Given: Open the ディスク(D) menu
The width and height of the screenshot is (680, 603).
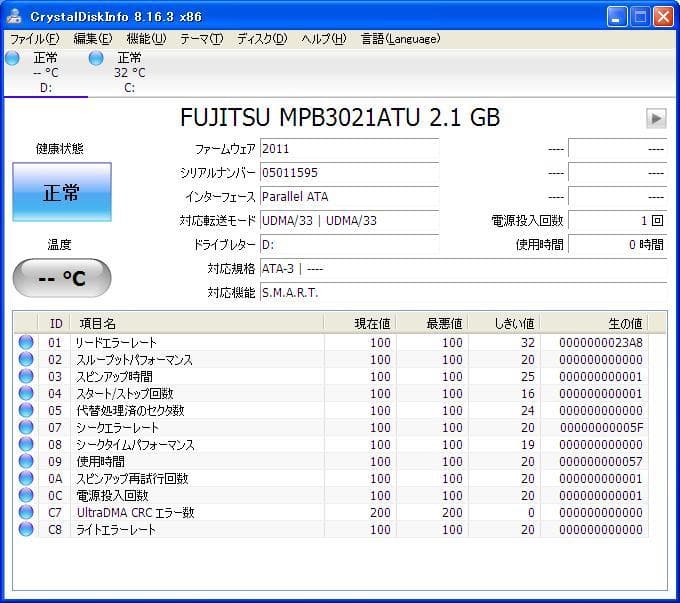Looking at the screenshot, I should pyautogui.click(x=262, y=39).
